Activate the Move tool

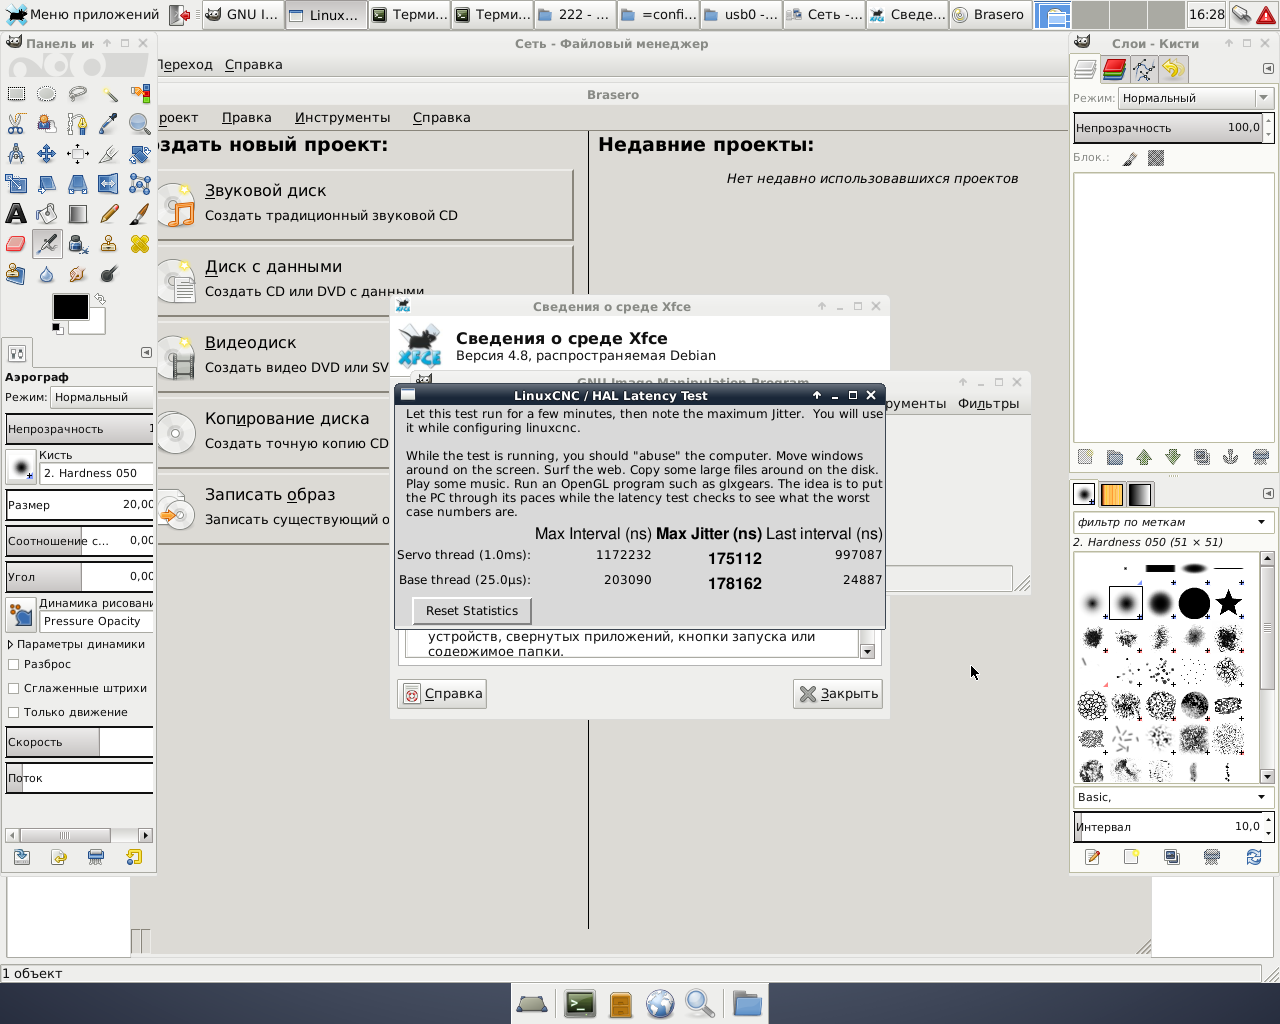click(47, 154)
